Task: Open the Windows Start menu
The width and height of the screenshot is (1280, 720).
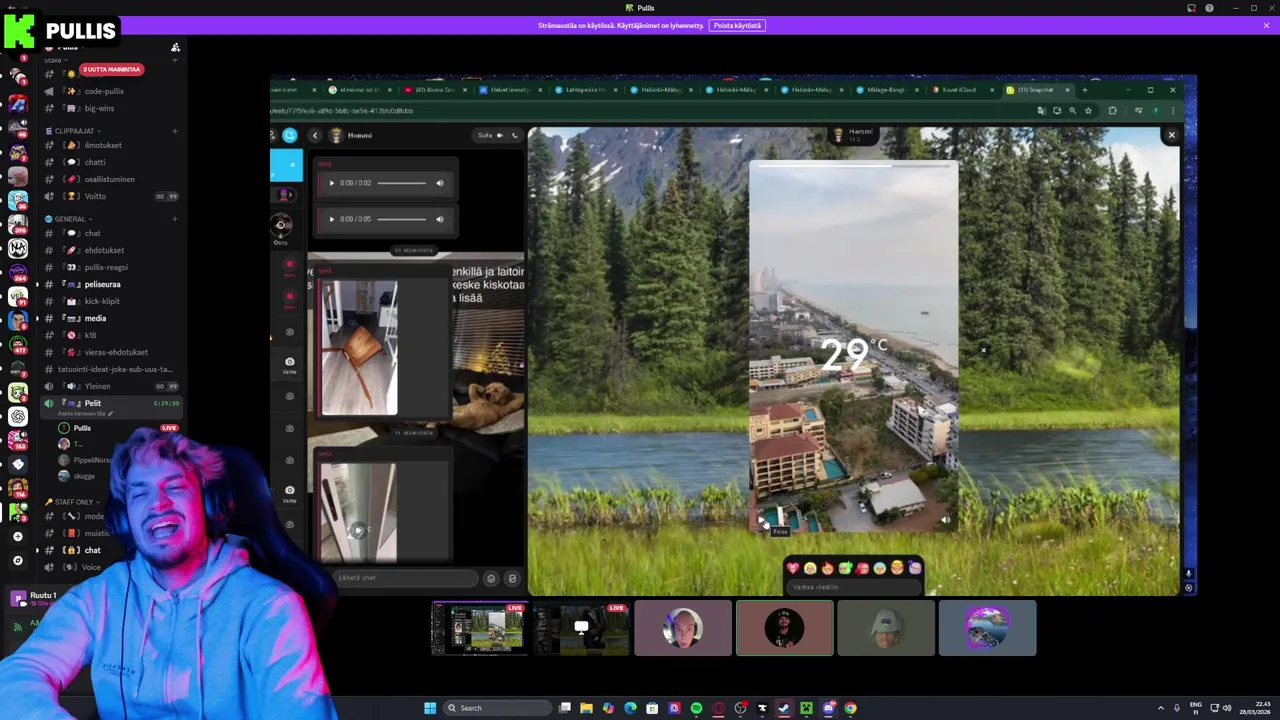Action: (430, 708)
